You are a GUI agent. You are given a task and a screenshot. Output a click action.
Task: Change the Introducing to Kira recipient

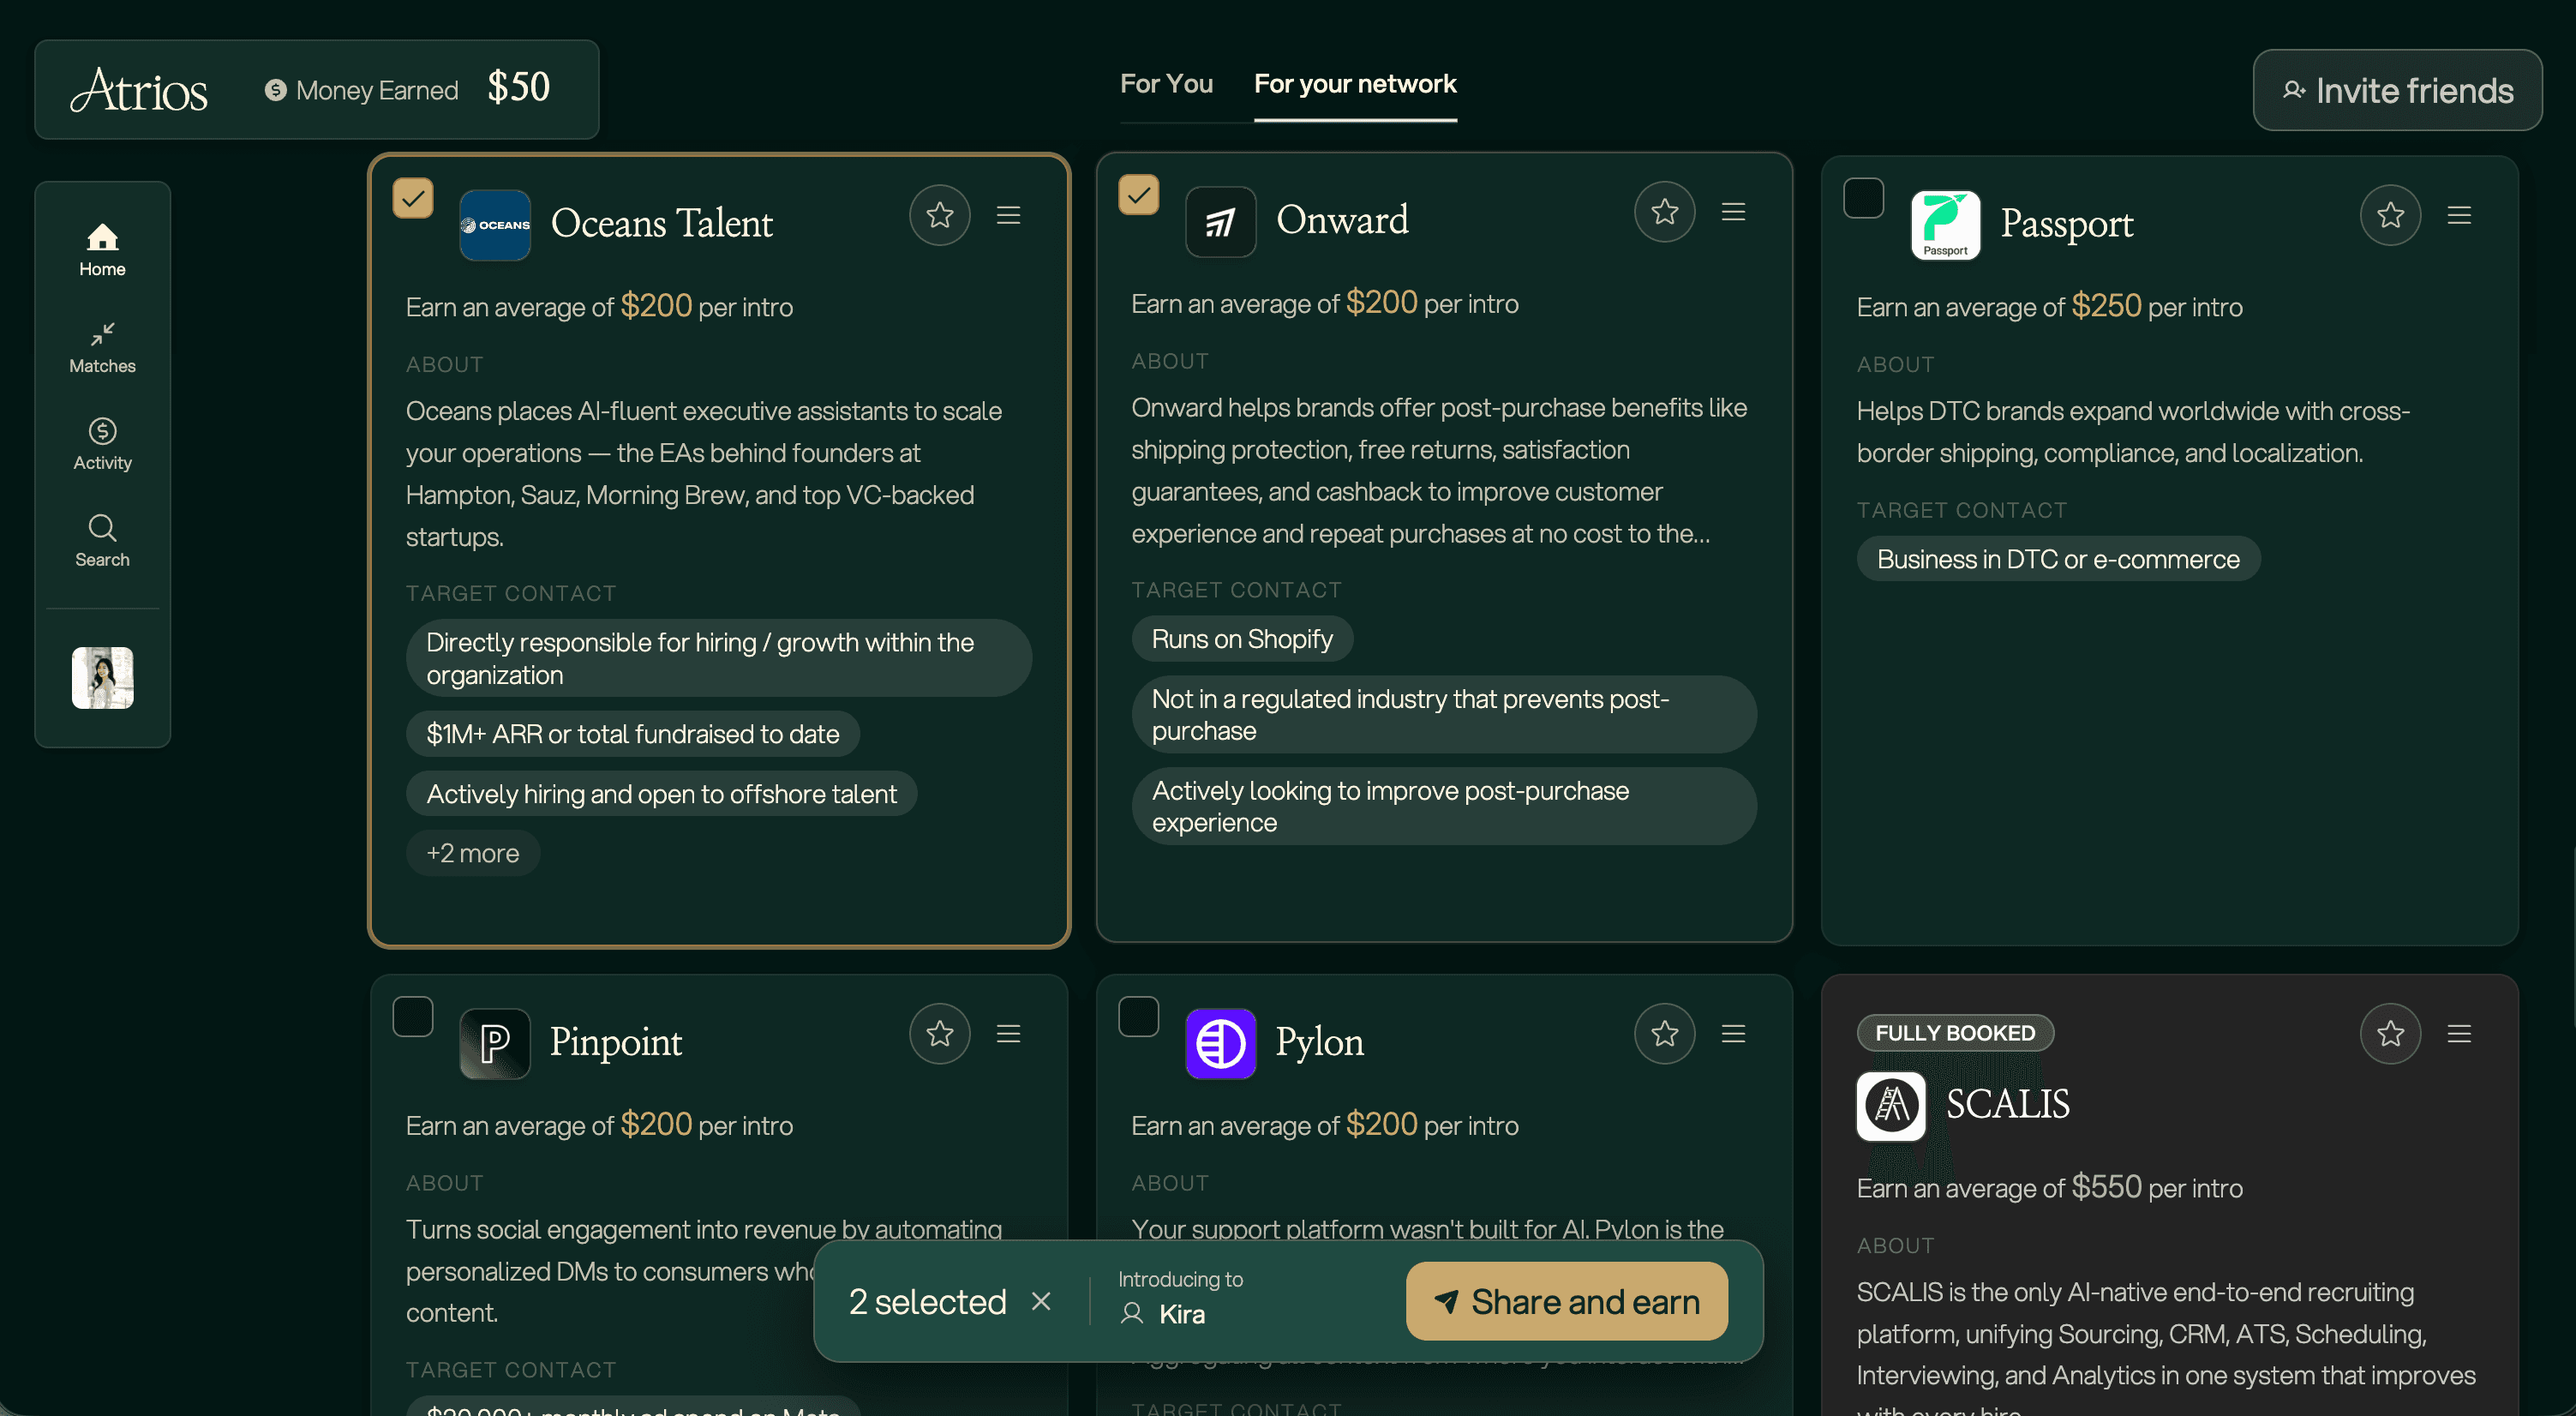tap(1180, 1299)
